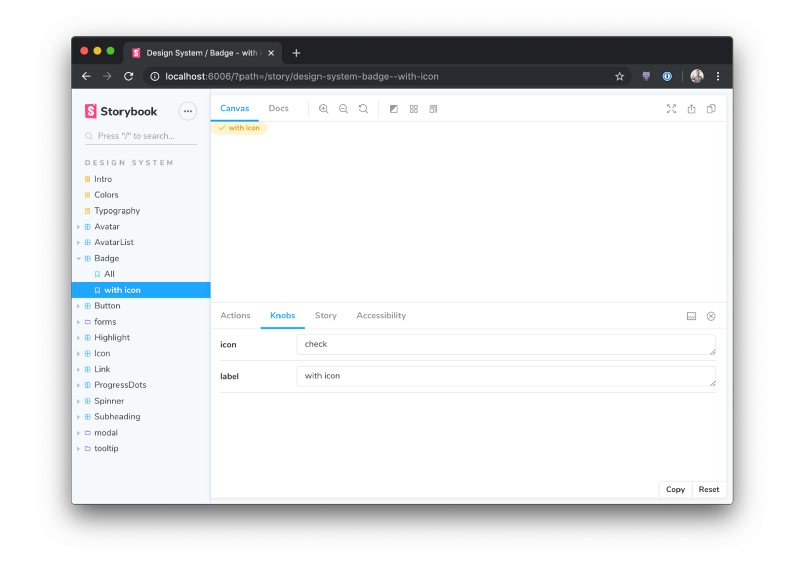Screen dimensions: 800x566
Task: Toggle the grid view icon
Action: [414, 109]
